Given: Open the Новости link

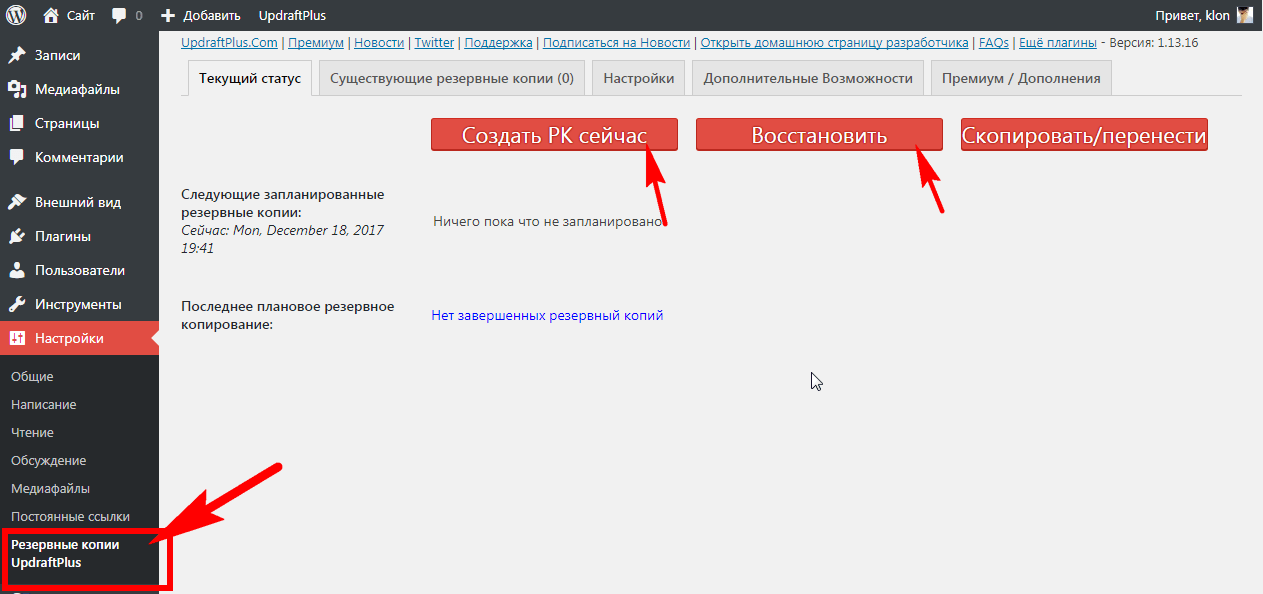Looking at the screenshot, I should pyautogui.click(x=379, y=43).
